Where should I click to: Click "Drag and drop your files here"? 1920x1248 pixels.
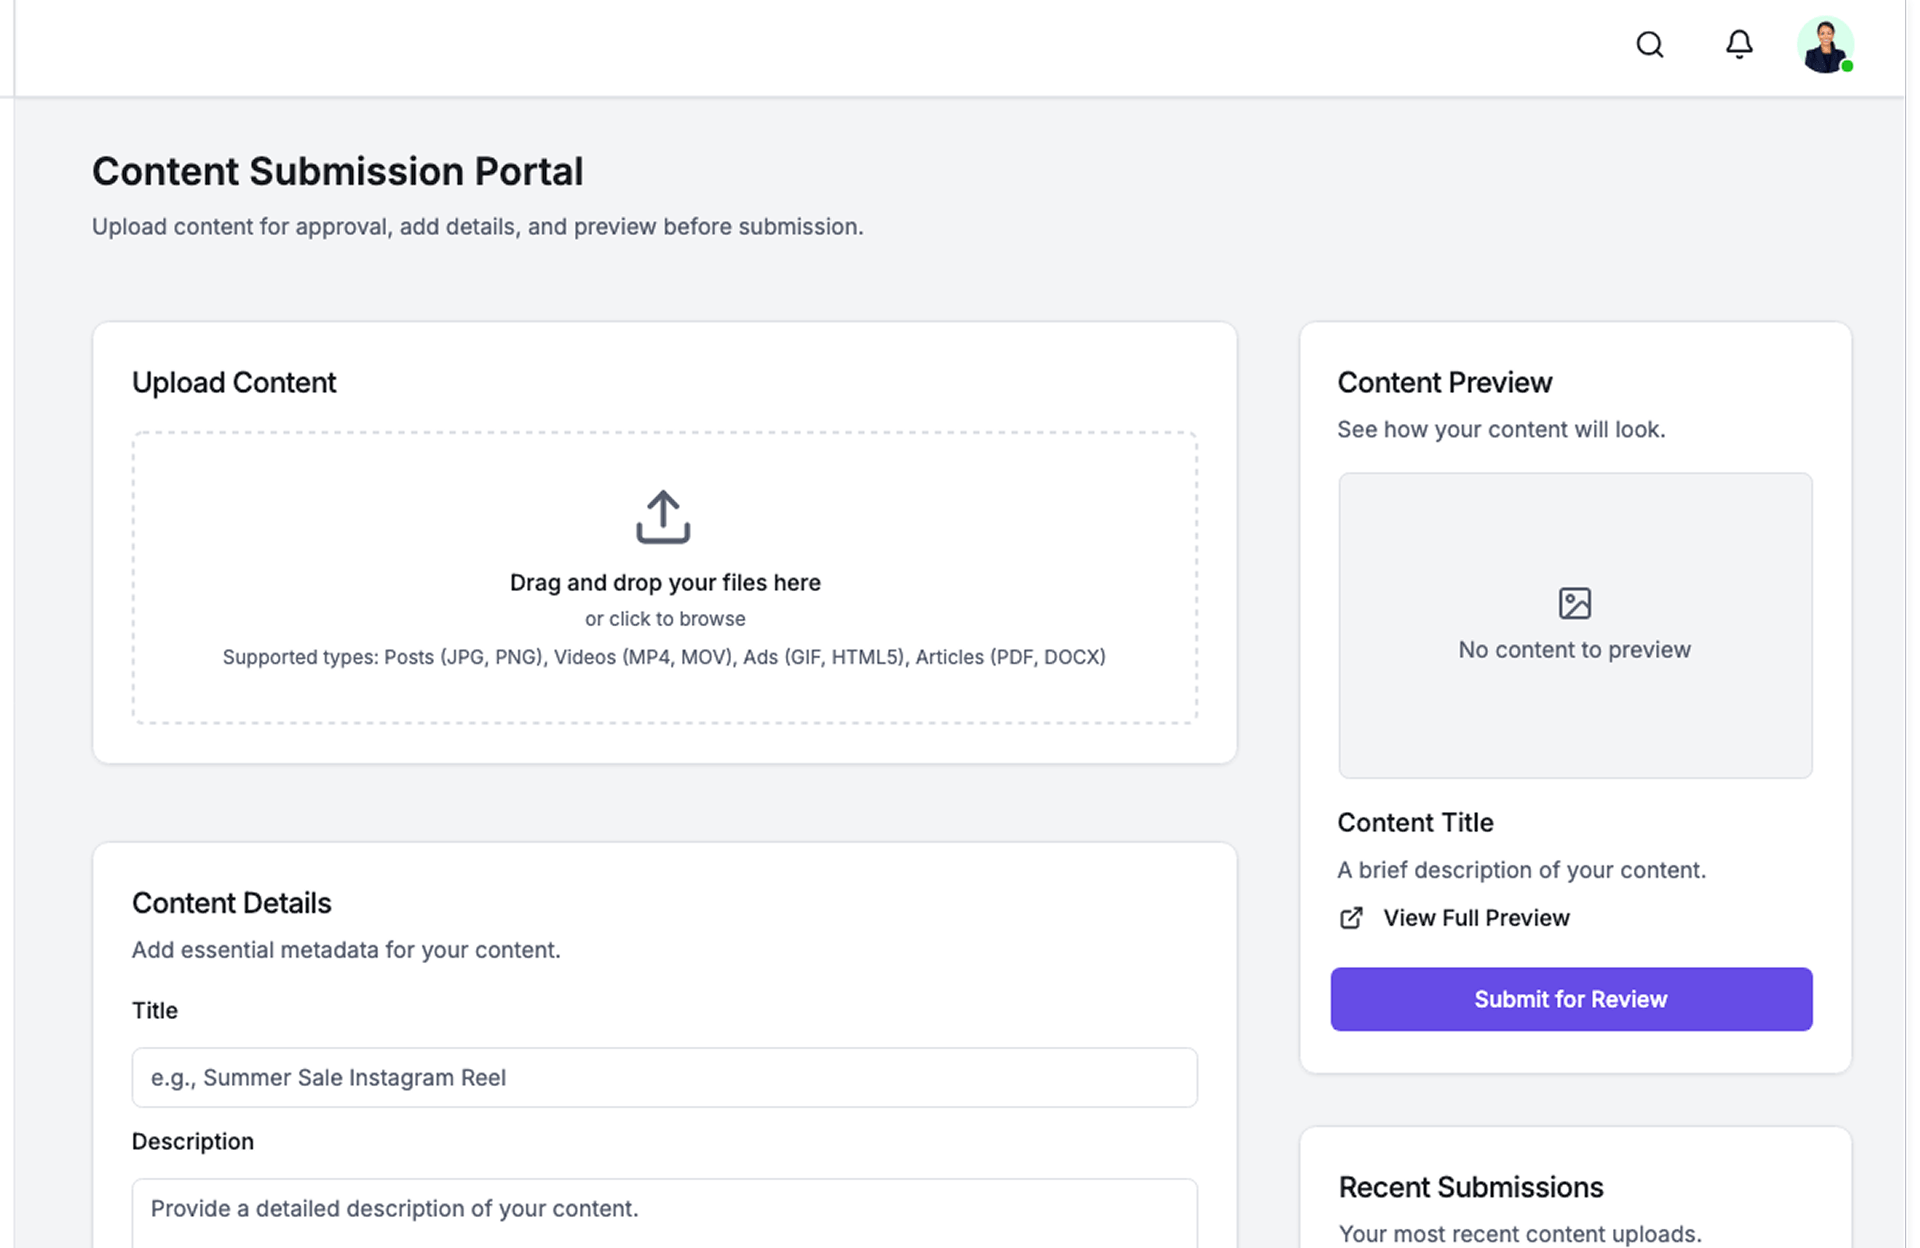tap(665, 583)
